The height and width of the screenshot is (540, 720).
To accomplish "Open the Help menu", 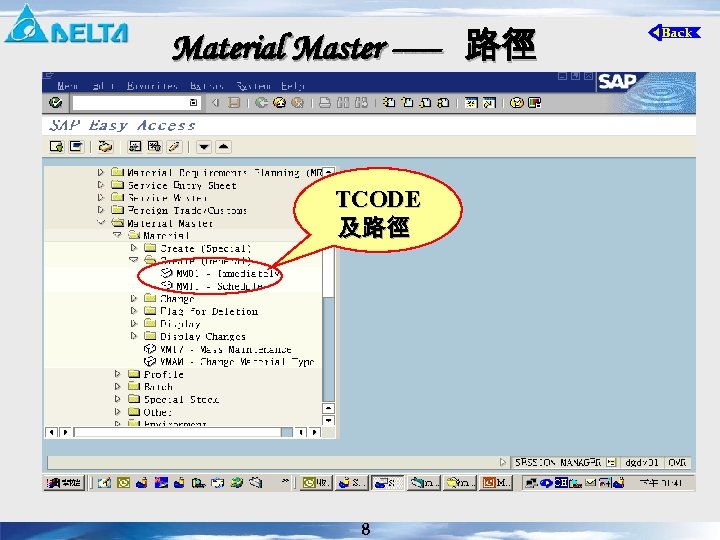I will tap(292, 85).
